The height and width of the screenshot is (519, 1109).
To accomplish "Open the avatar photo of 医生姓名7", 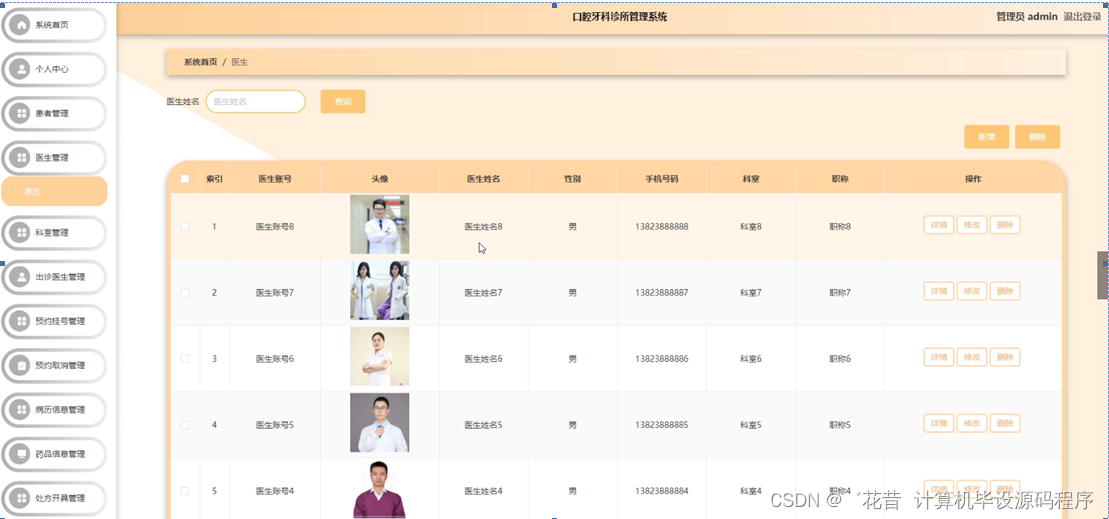I will [380, 291].
